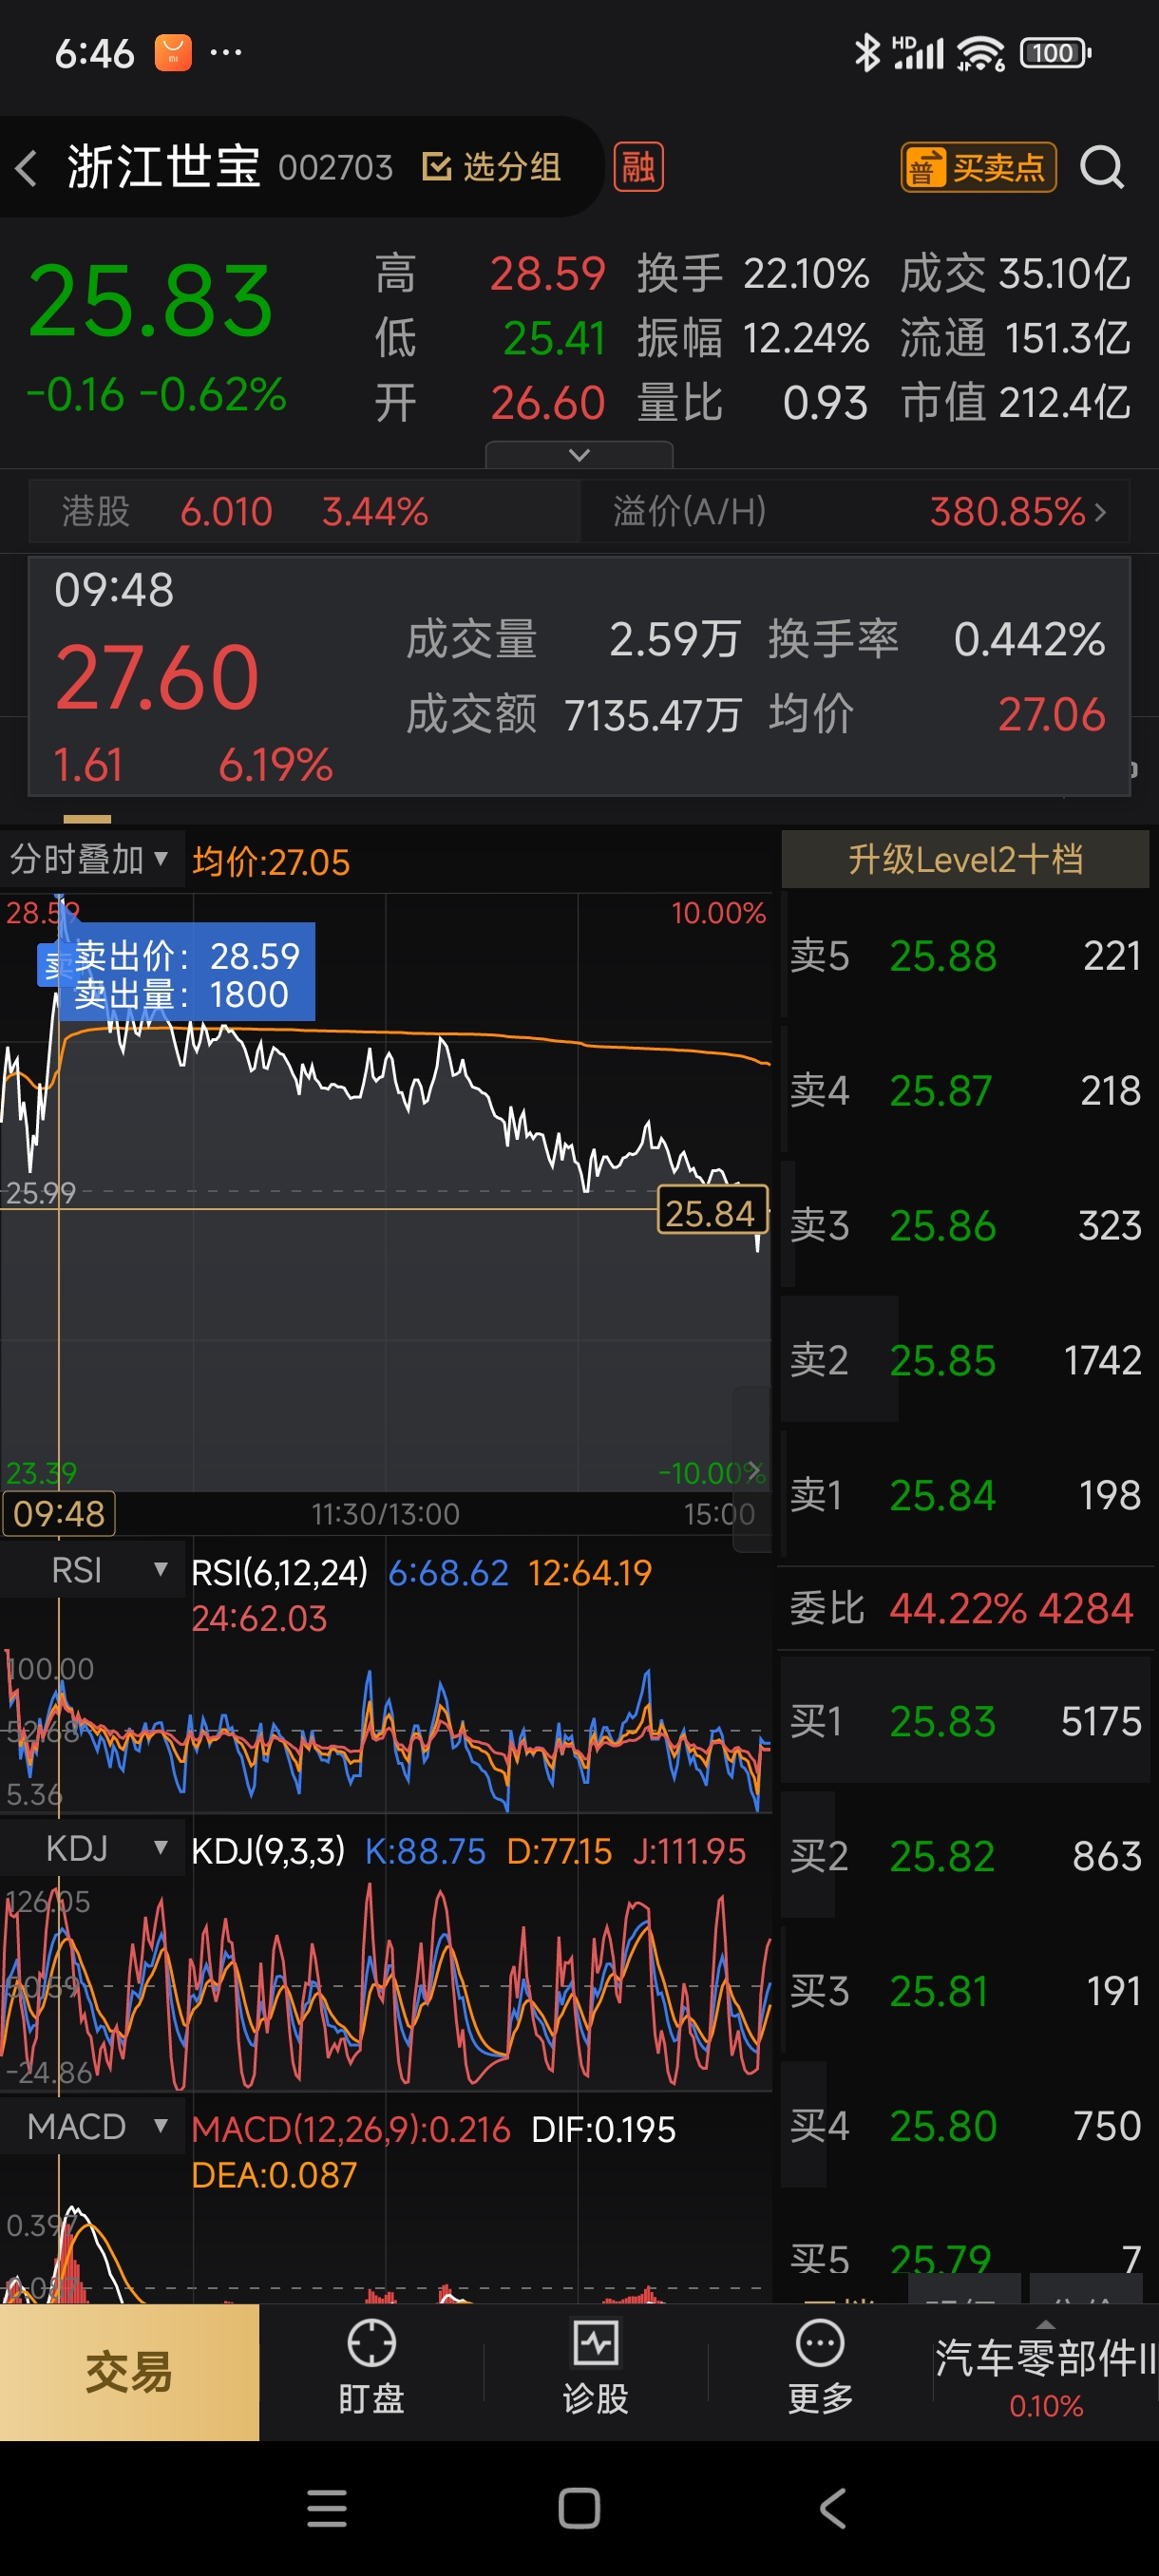Screen dimensions: 1159x2576
Task: Tap the 换手 22.10% value
Action: pos(752,273)
